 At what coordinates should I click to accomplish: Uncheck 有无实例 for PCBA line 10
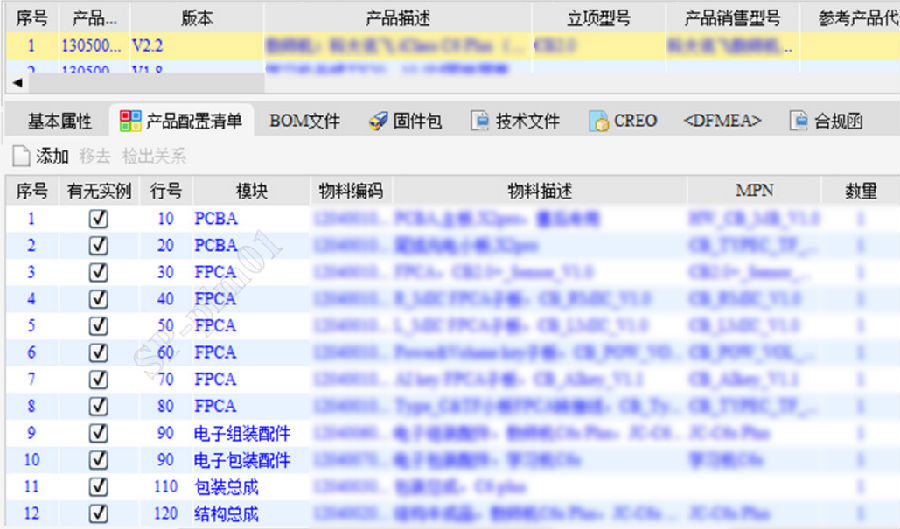click(x=98, y=218)
